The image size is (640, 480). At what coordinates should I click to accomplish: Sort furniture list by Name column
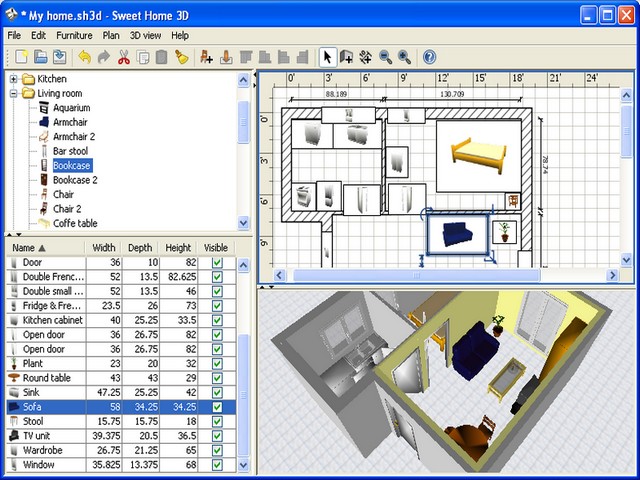46,248
